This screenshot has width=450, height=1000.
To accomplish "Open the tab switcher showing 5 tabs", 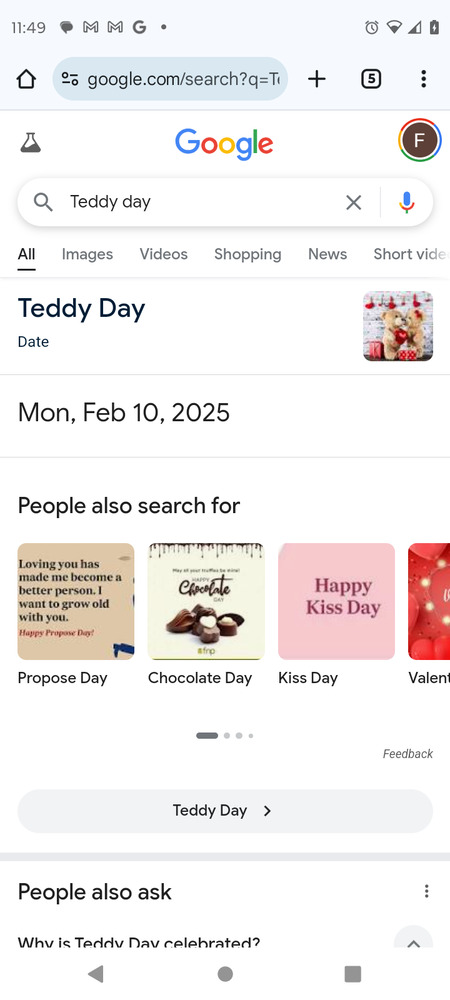I will click(x=371, y=79).
